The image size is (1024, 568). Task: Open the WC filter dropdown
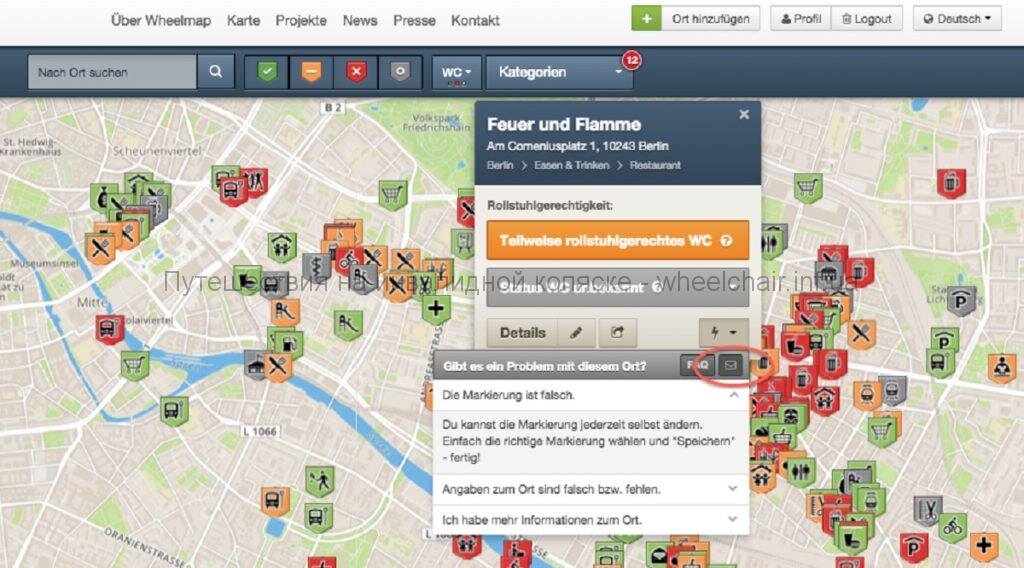point(456,72)
